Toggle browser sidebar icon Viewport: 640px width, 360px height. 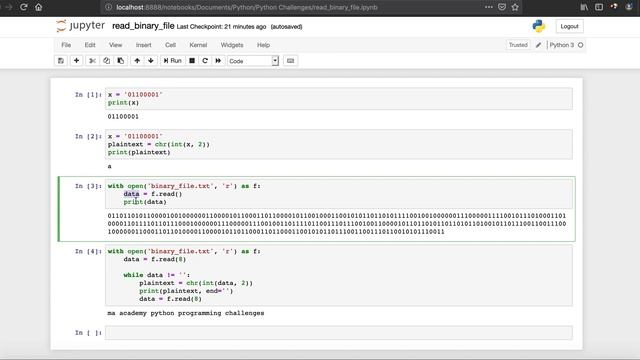pos(599,7)
